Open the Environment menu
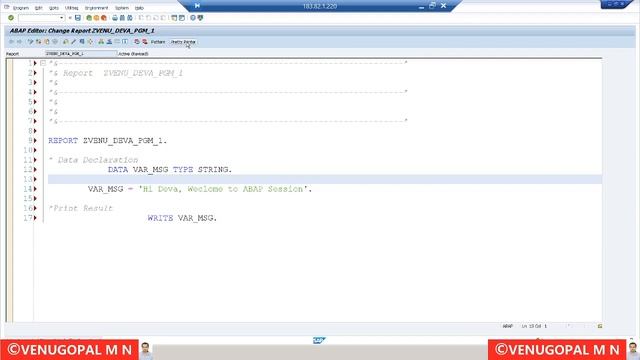Screen dimensions: 640x360 tap(96, 8)
